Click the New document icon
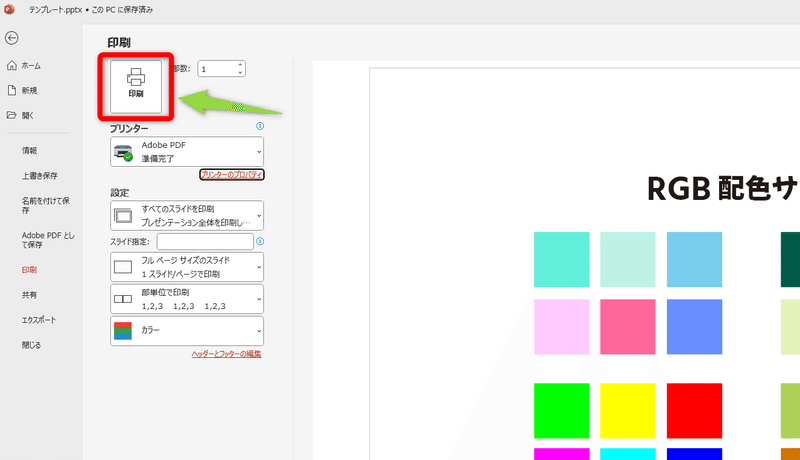800x460 pixels. [x=12, y=90]
